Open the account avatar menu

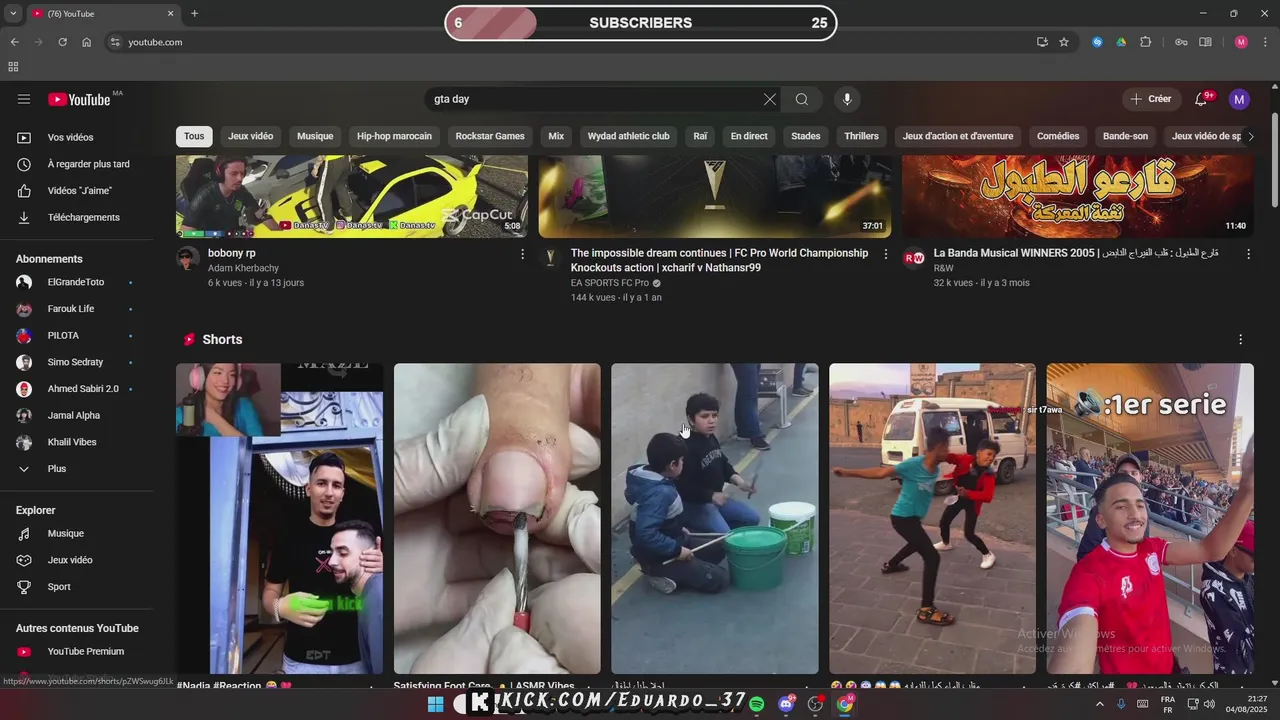[1240, 99]
